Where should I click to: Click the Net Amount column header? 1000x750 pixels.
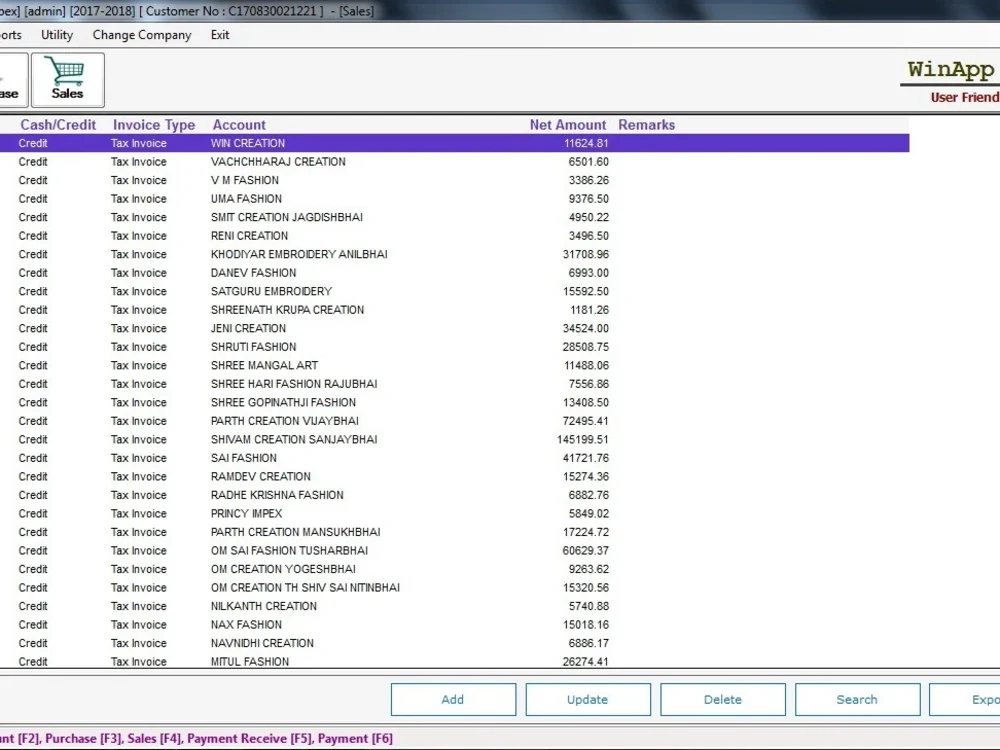click(568, 125)
